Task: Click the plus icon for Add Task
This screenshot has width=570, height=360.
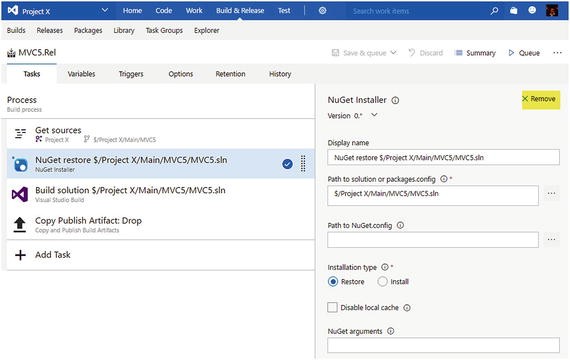Action: tap(20, 255)
